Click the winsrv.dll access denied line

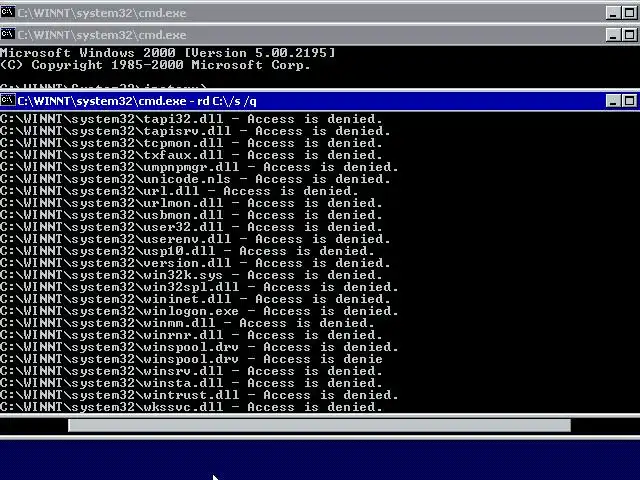point(191,371)
